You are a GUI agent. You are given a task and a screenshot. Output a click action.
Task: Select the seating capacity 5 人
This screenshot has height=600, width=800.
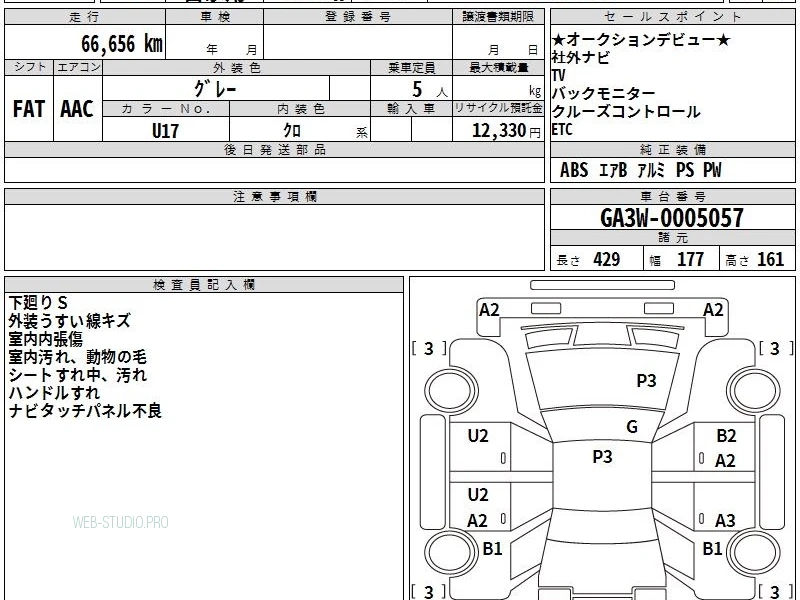click(x=430, y=90)
